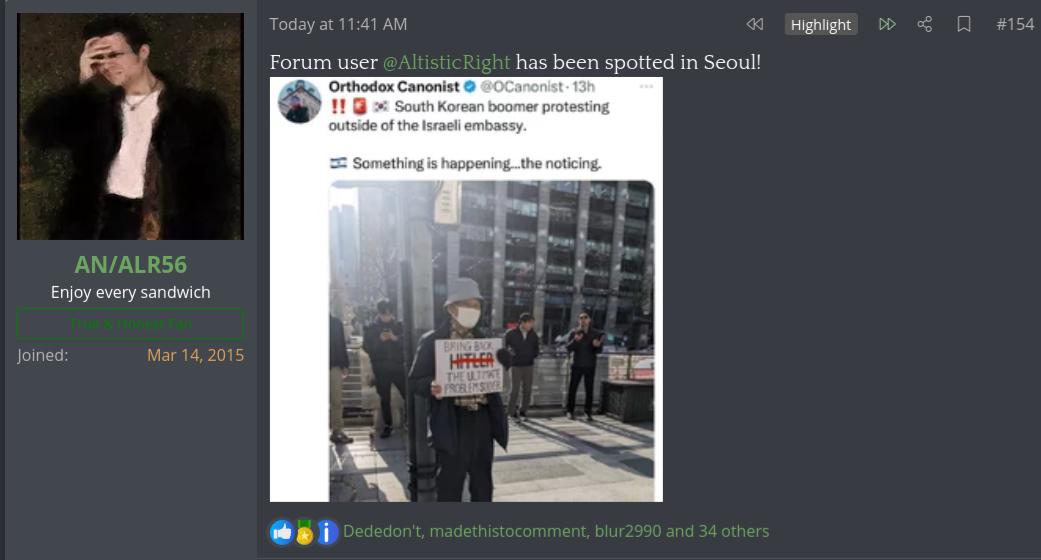Click the blue thumbs-up Like reaction
The height and width of the screenshot is (560, 1041).
(x=282, y=532)
